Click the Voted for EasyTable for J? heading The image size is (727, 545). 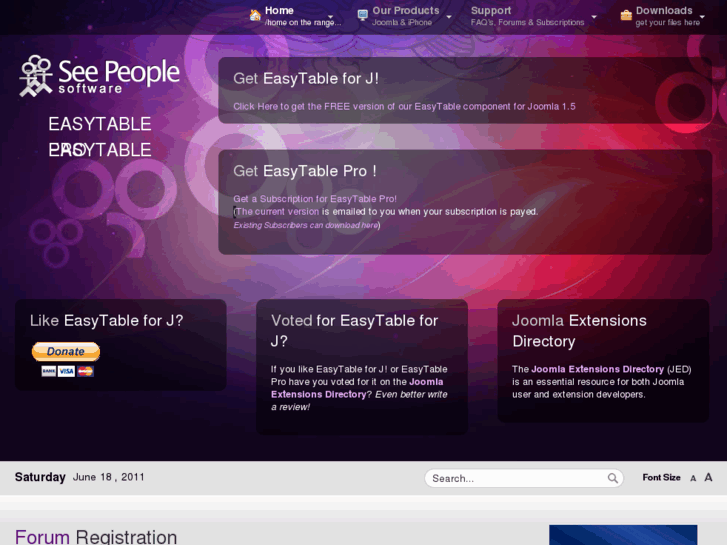click(355, 331)
